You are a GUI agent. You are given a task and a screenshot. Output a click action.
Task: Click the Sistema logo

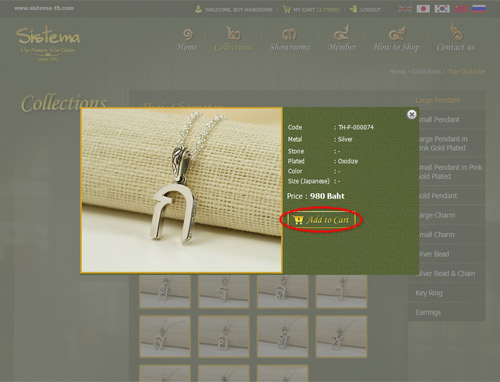coord(48,44)
